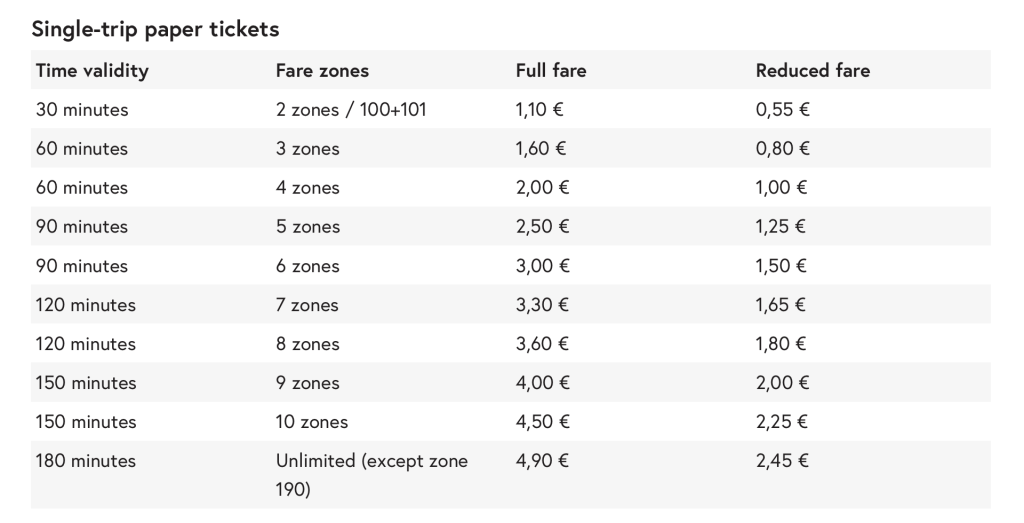Image resolution: width=1024 pixels, height=523 pixels.
Task: Select the '5 zones' cell
Action: 307,227
